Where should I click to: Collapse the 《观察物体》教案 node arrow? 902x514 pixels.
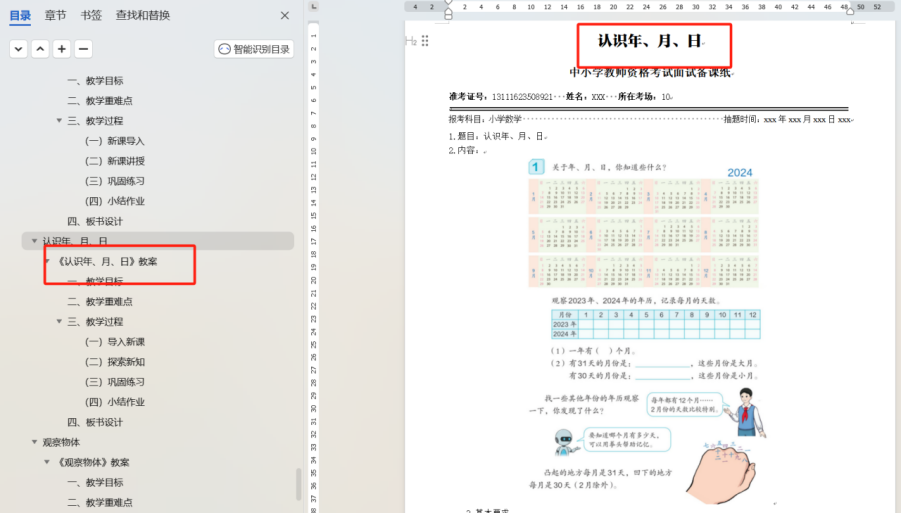pyautogui.click(x=47, y=462)
